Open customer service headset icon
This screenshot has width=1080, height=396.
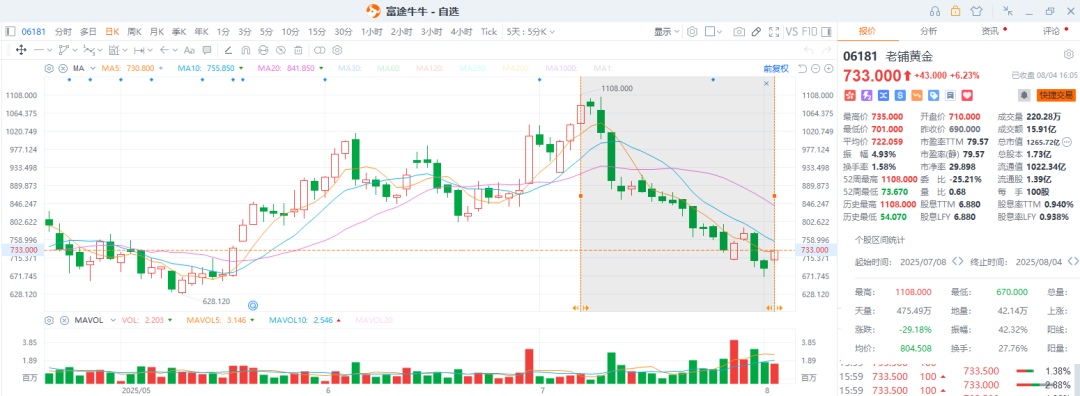click(935, 11)
